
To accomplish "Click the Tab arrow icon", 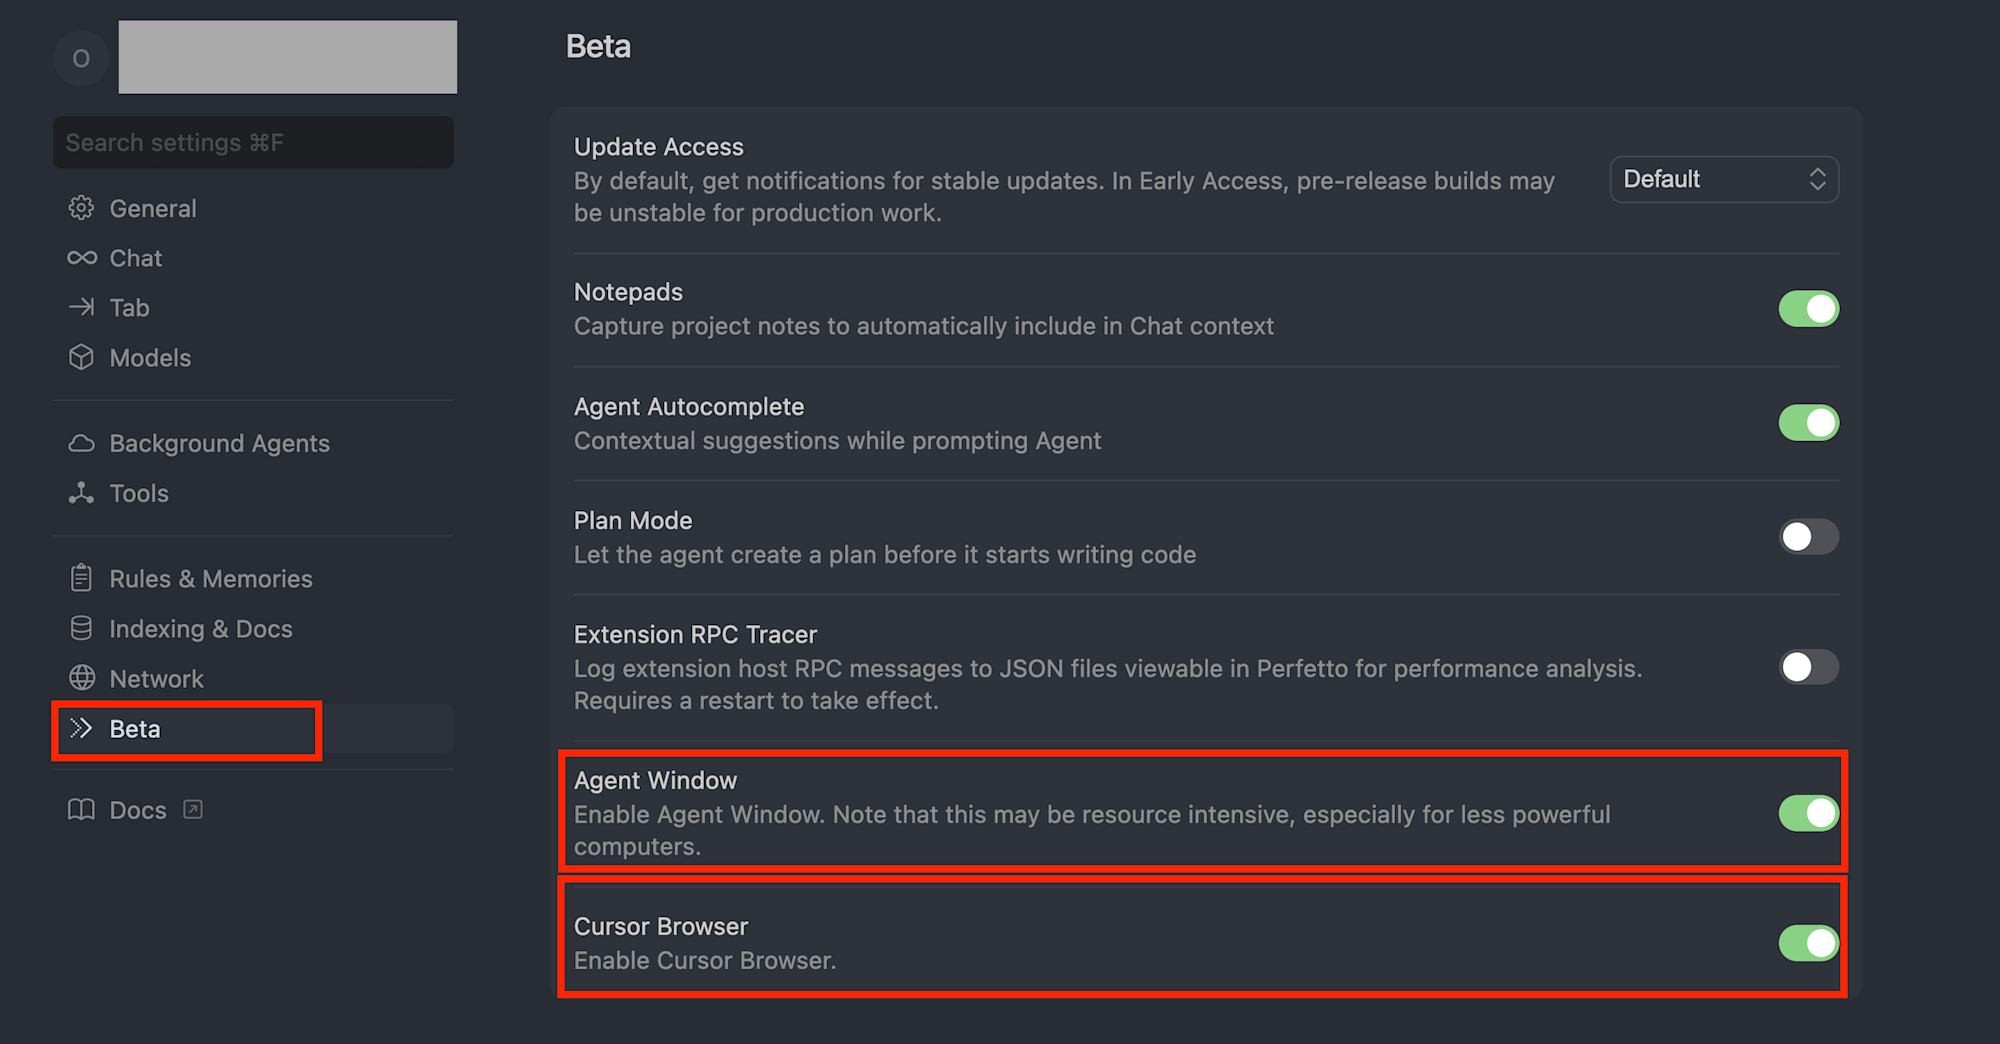I will point(81,307).
